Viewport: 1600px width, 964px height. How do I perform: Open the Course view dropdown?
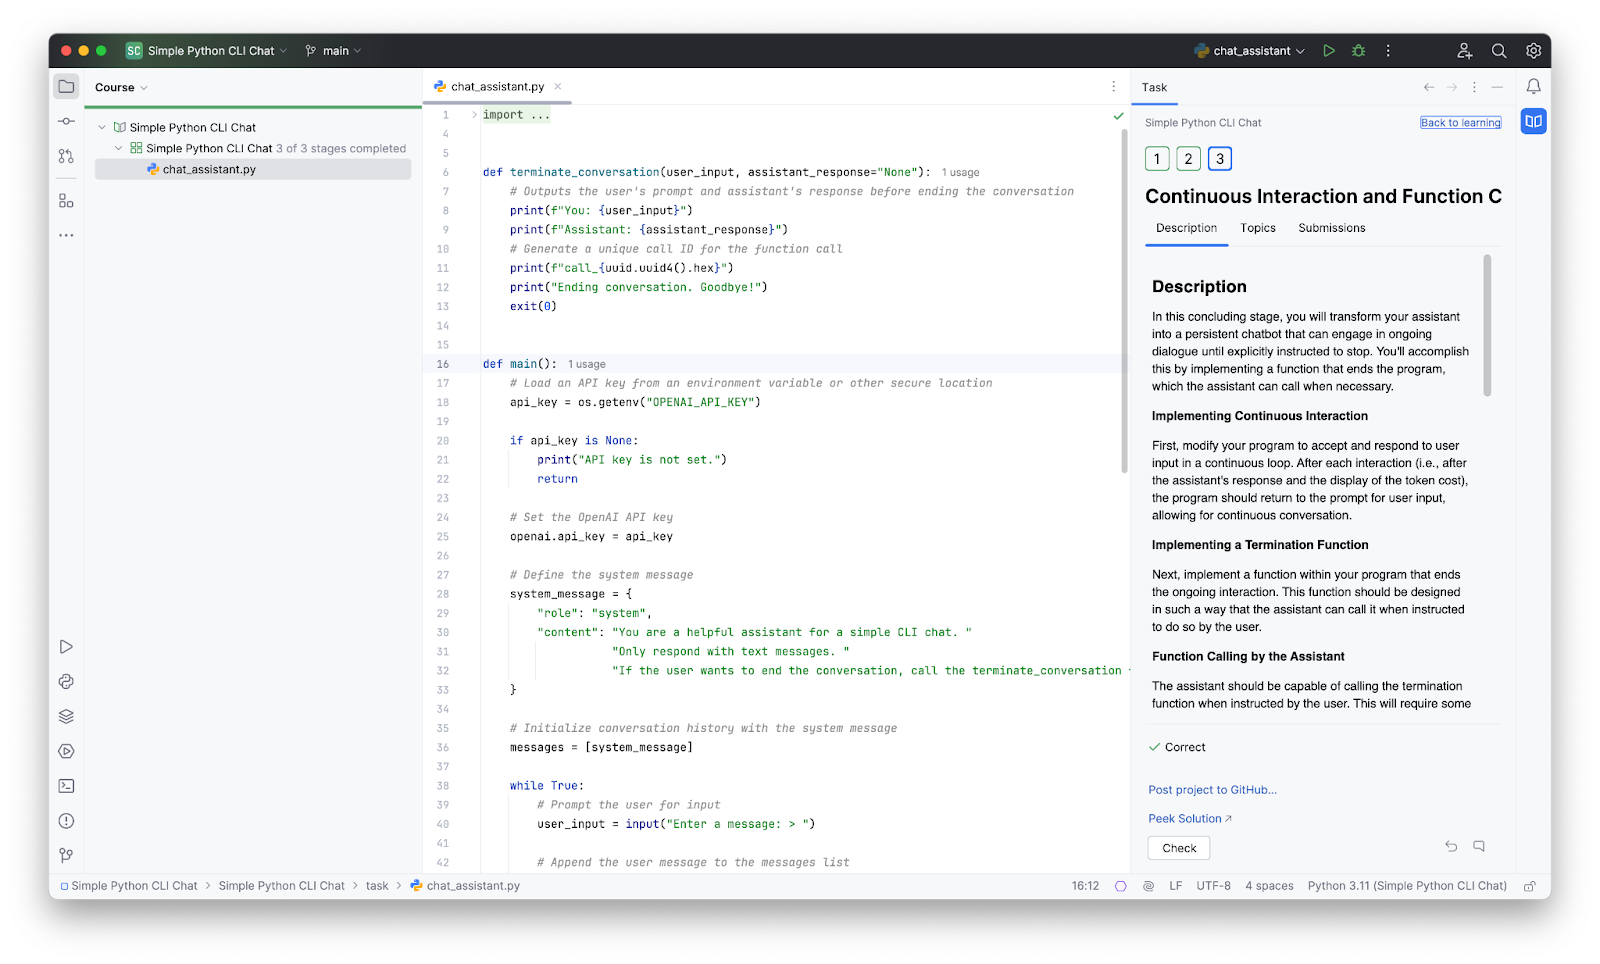click(121, 88)
